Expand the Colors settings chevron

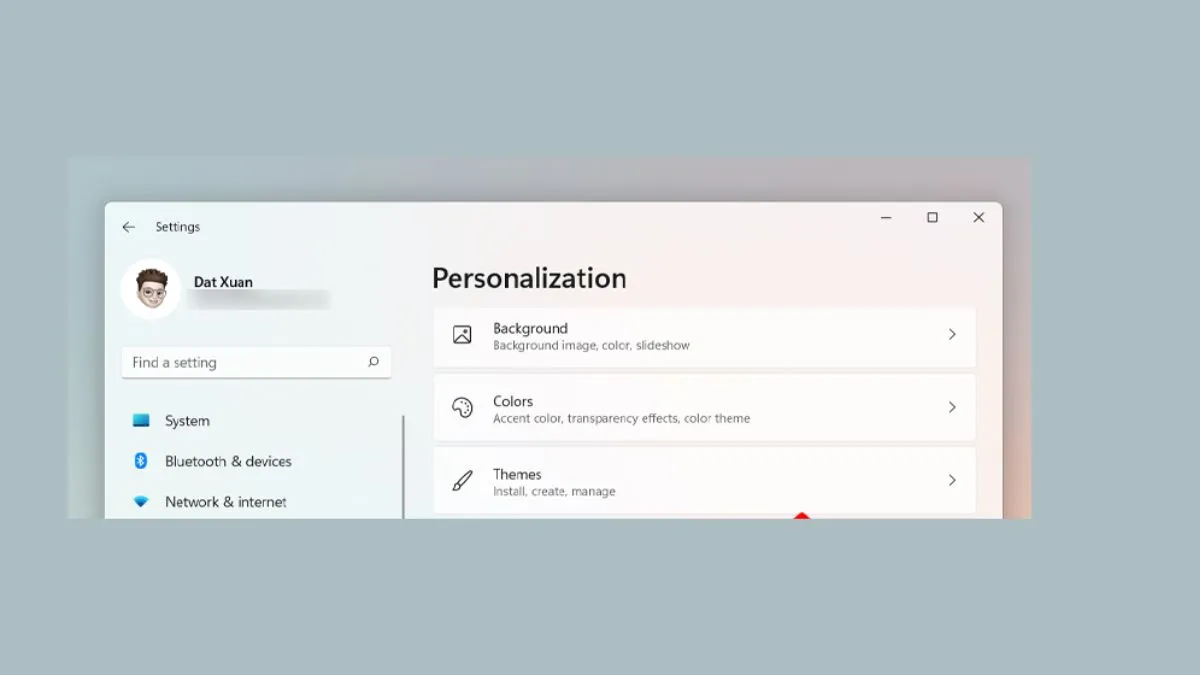pyautogui.click(x=951, y=407)
